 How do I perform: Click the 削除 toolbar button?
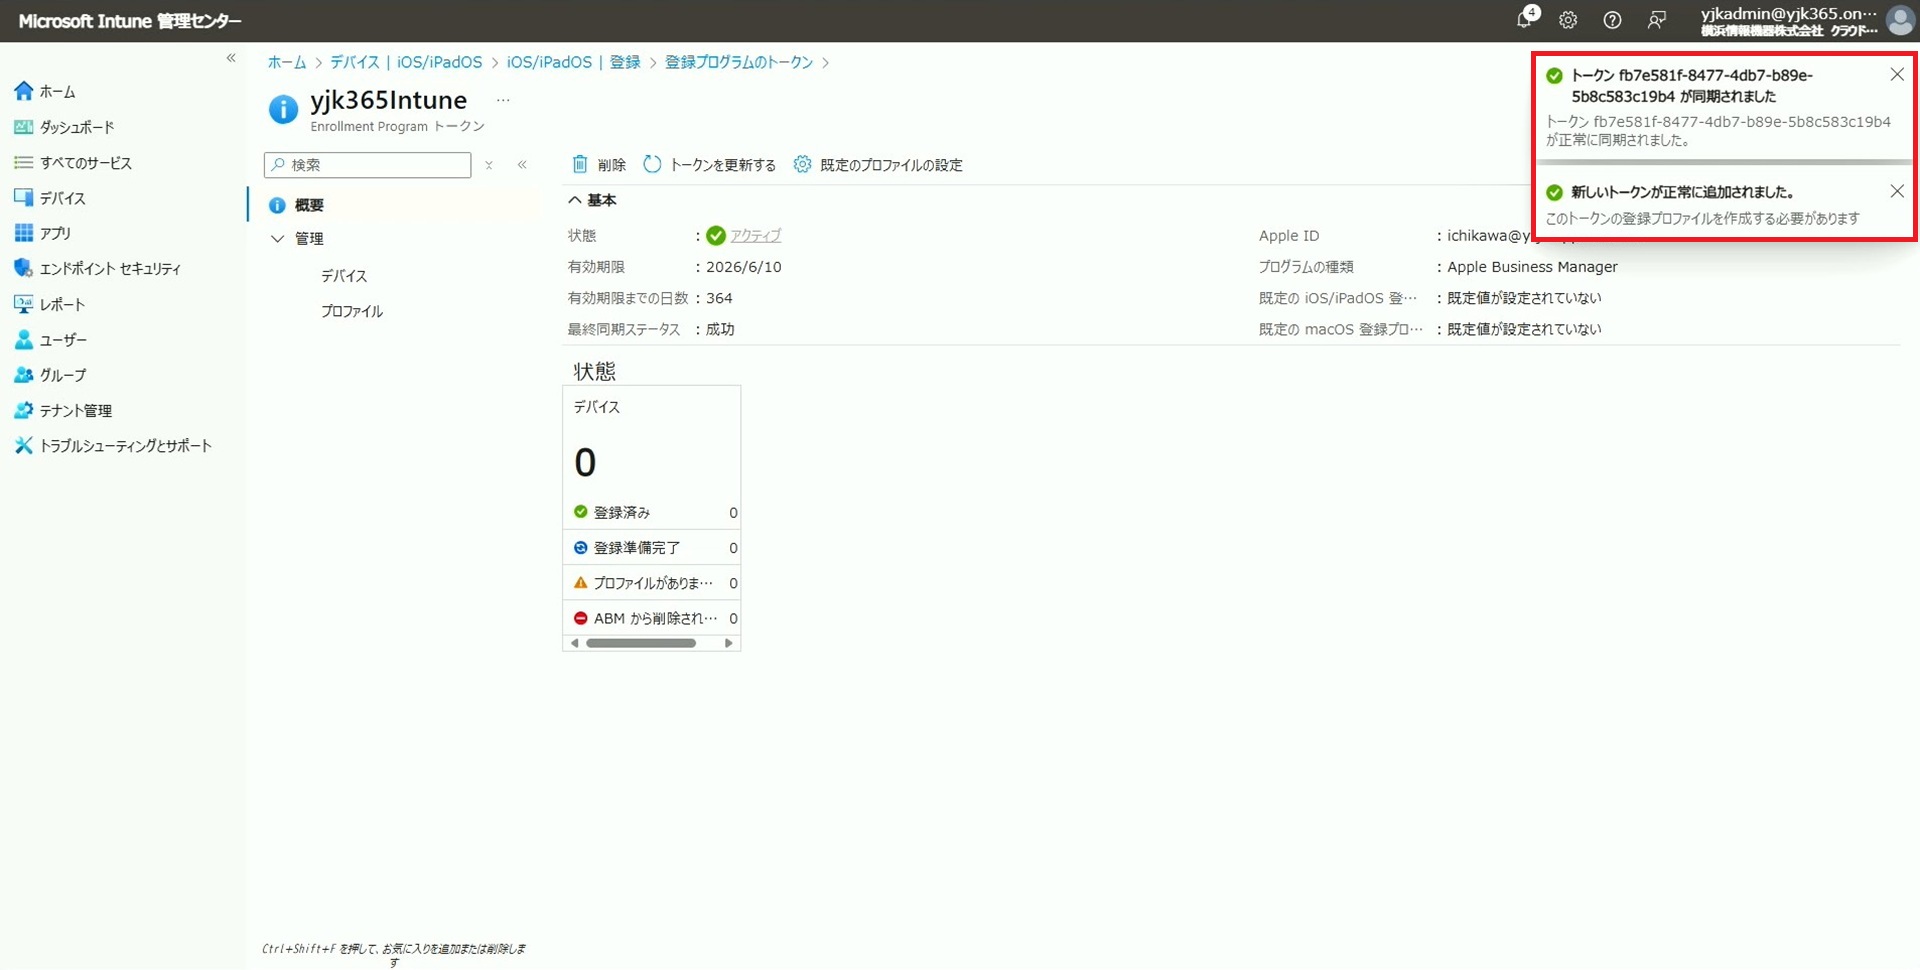[599, 165]
